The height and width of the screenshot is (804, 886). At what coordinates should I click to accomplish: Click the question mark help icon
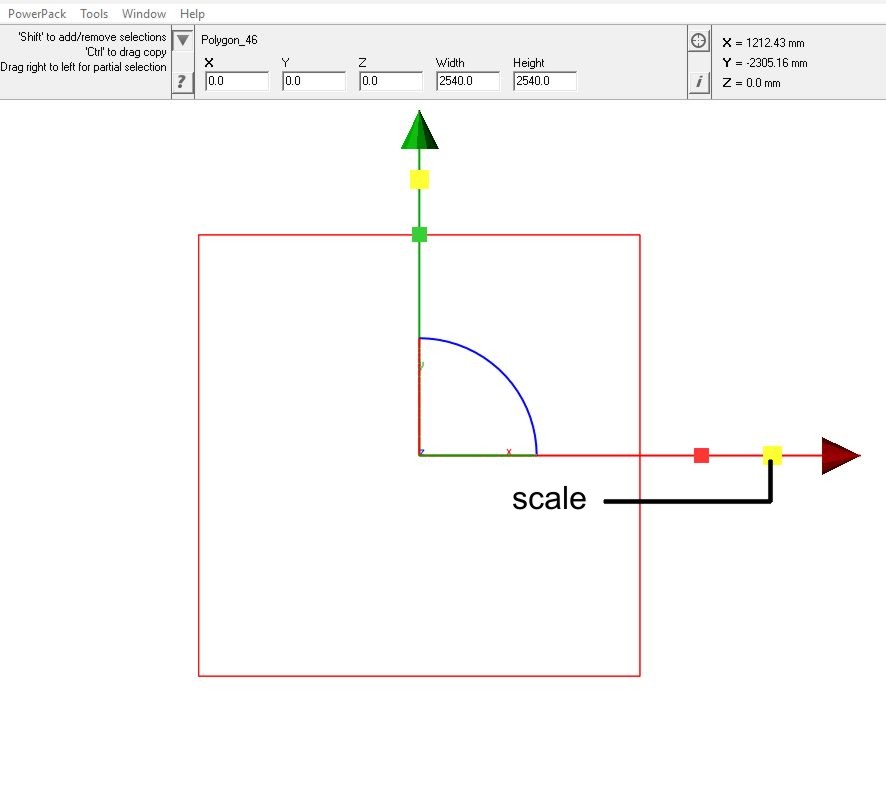coord(182,82)
